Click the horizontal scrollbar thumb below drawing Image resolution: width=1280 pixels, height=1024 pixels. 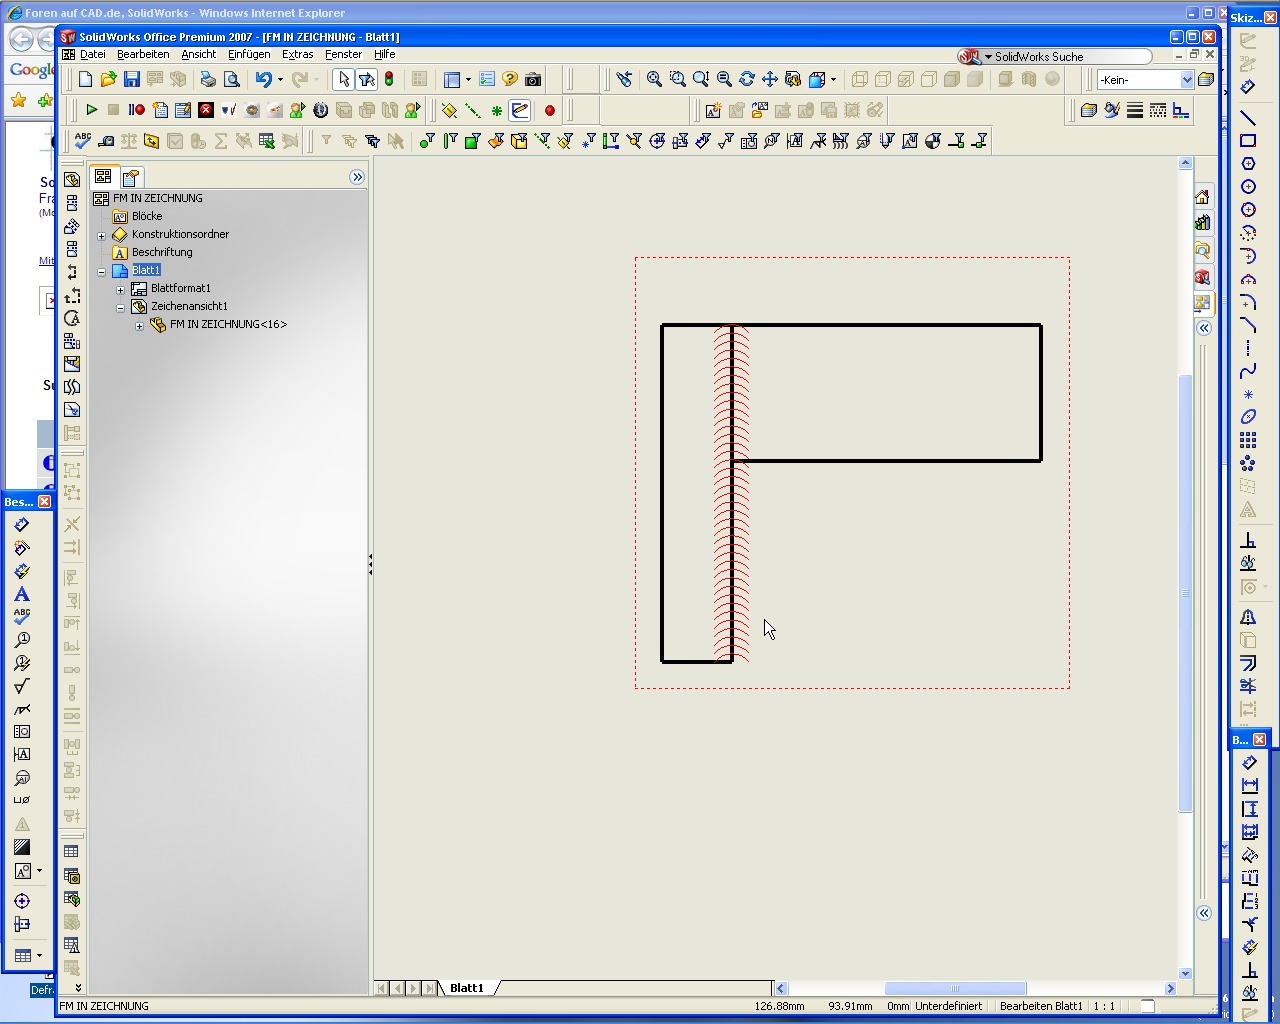coord(954,988)
